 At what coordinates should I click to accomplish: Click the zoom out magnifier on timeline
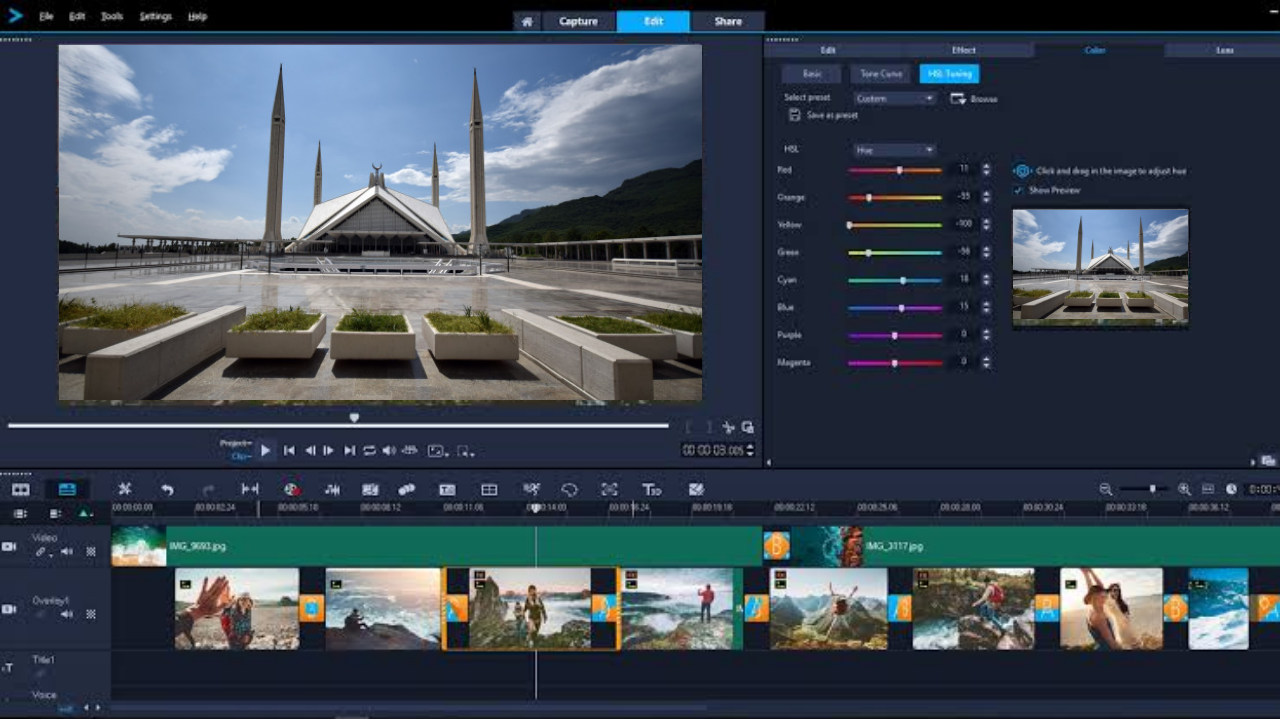click(x=1105, y=489)
